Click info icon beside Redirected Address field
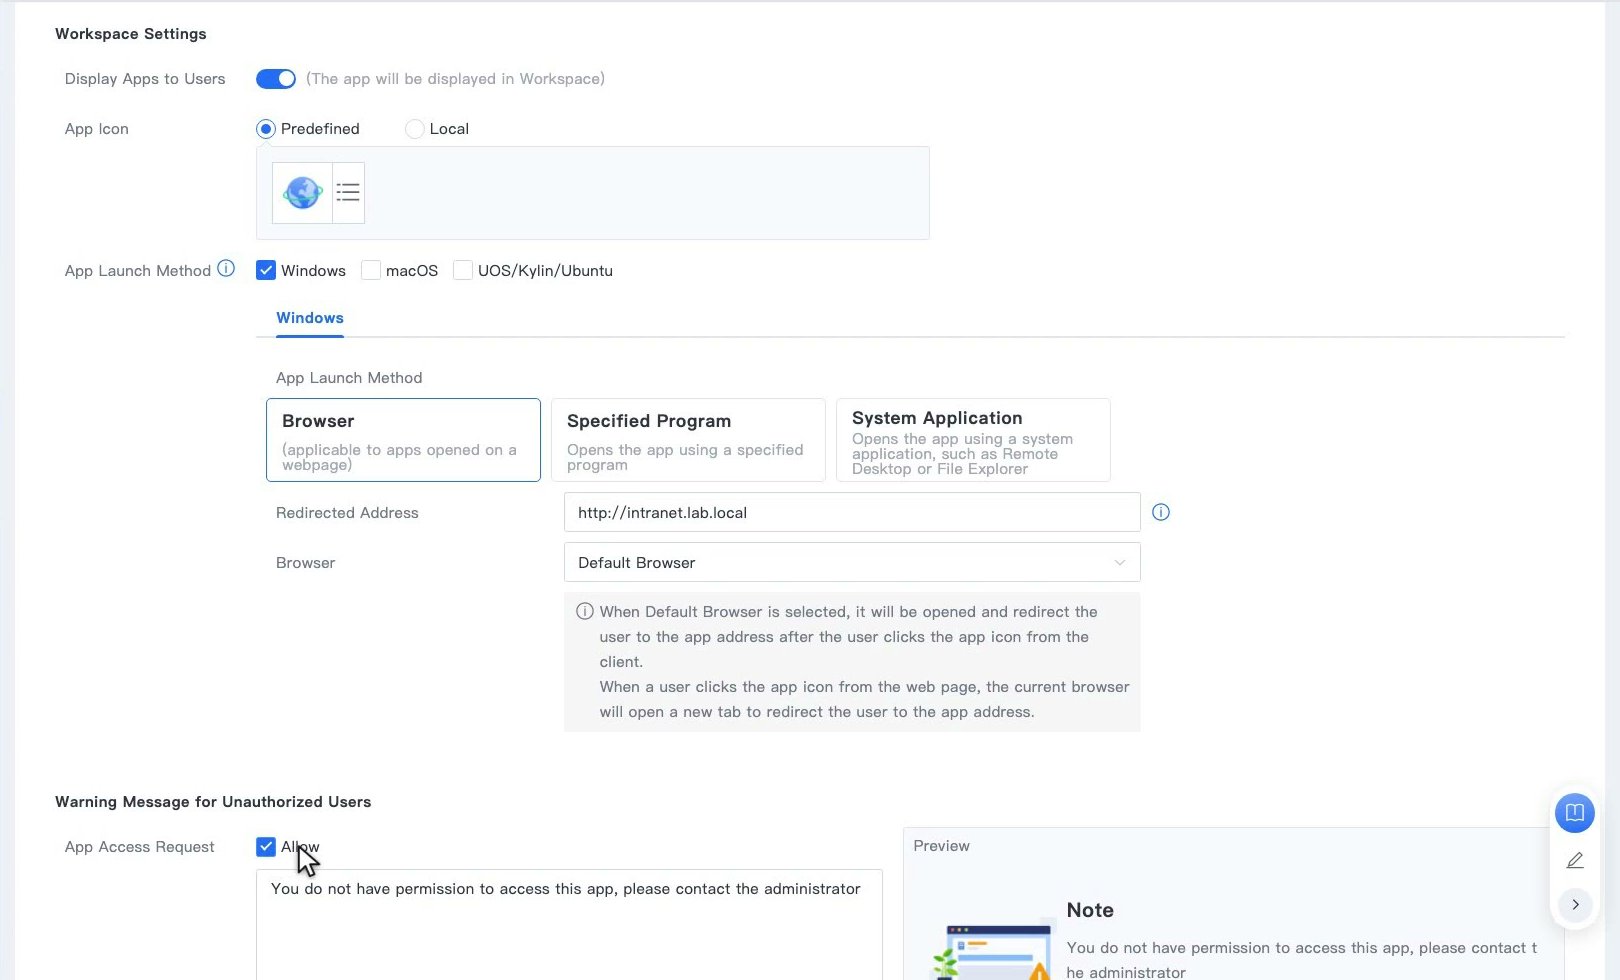Image resolution: width=1620 pixels, height=980 pixels. click(1161, 512)
